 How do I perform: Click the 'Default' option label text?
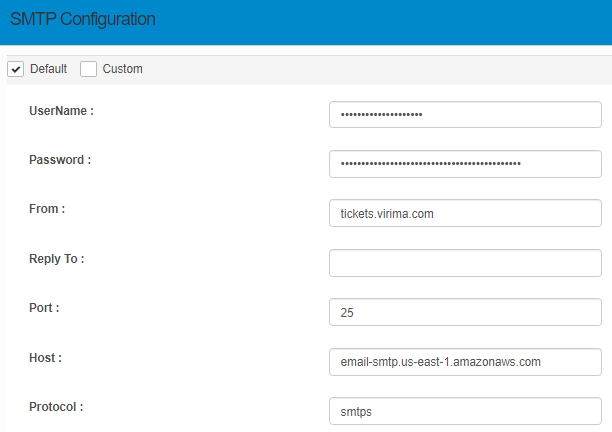click(48, 69)
